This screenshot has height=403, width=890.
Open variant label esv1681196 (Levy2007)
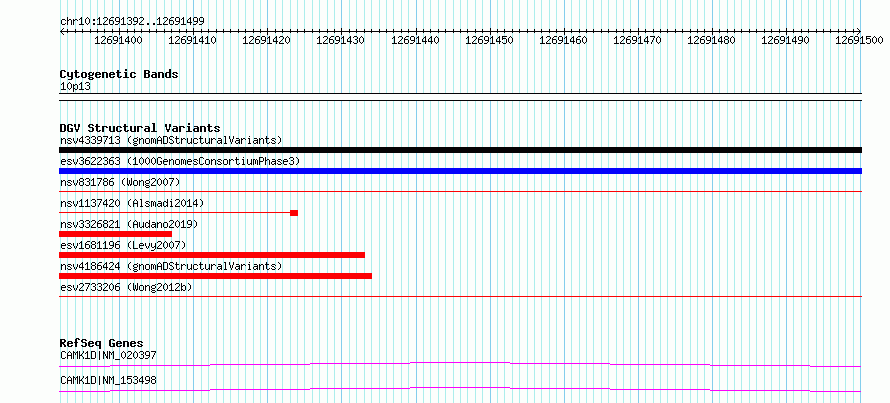point(123,245)
